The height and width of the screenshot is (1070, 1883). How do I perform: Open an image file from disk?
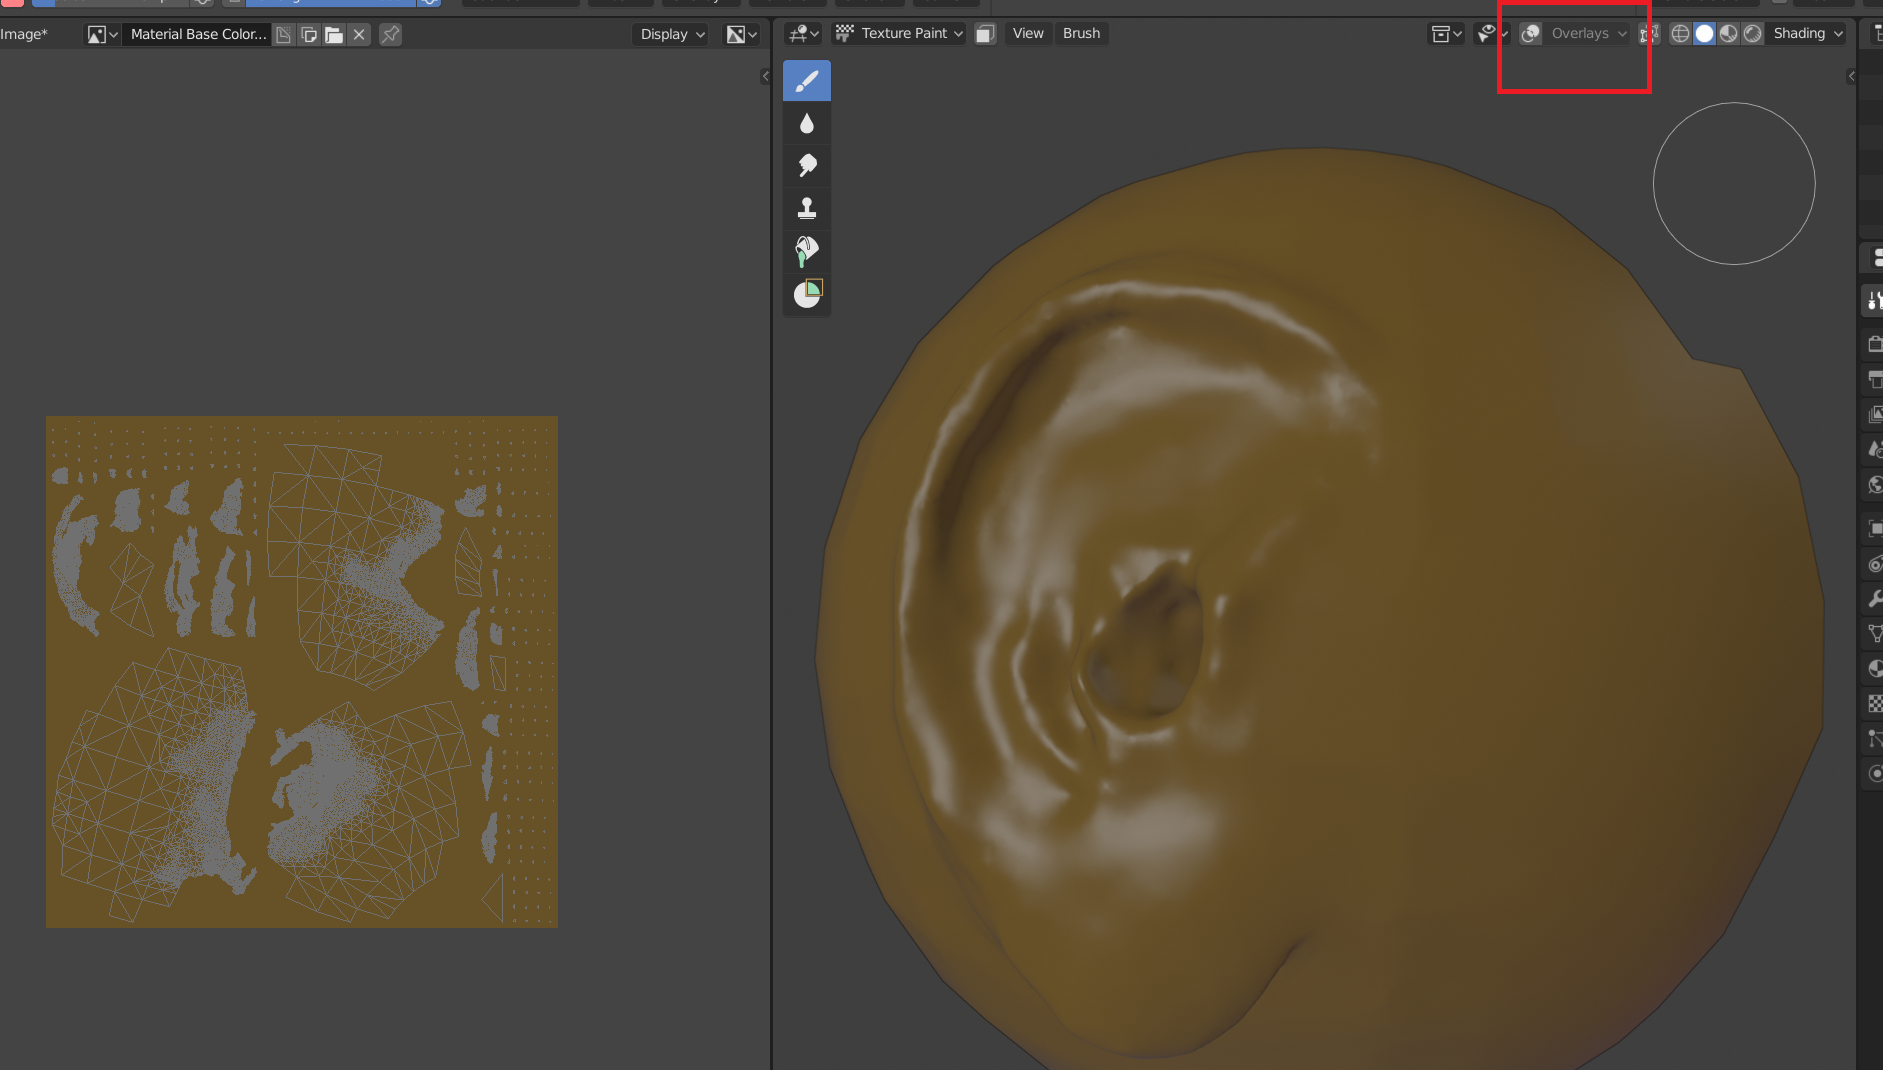(334, 34)
